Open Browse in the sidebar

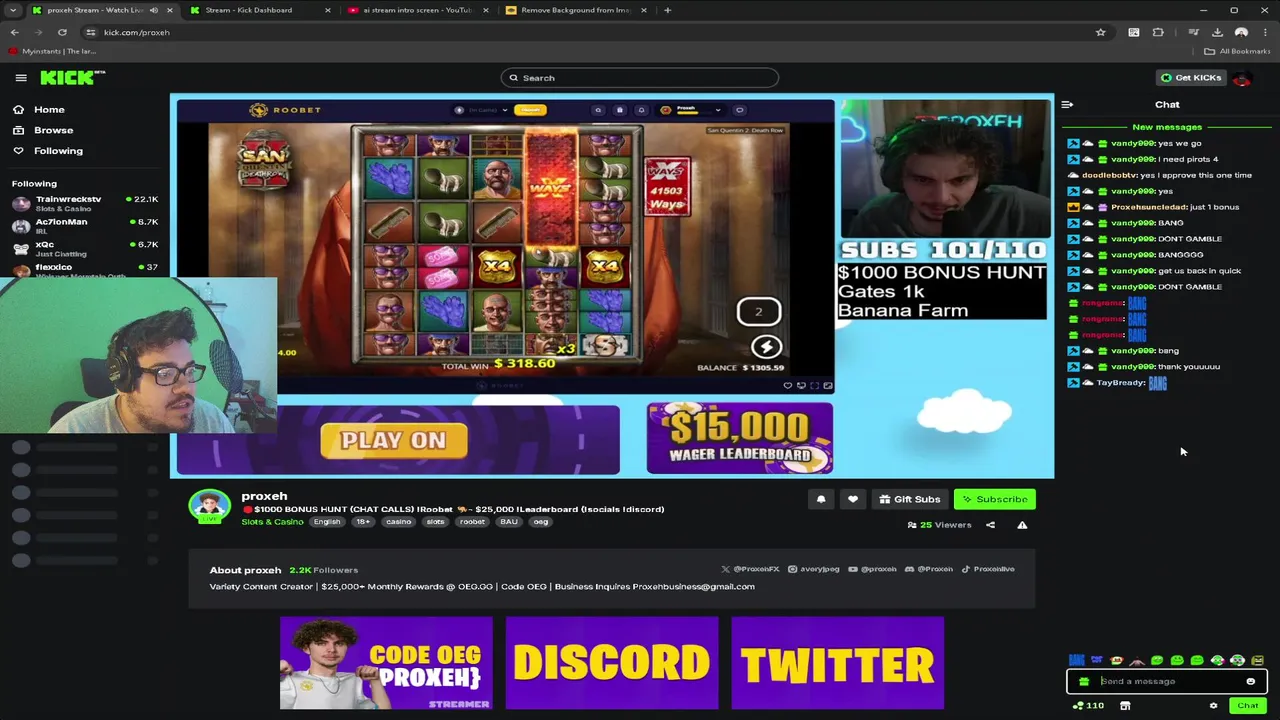(44, 130)
